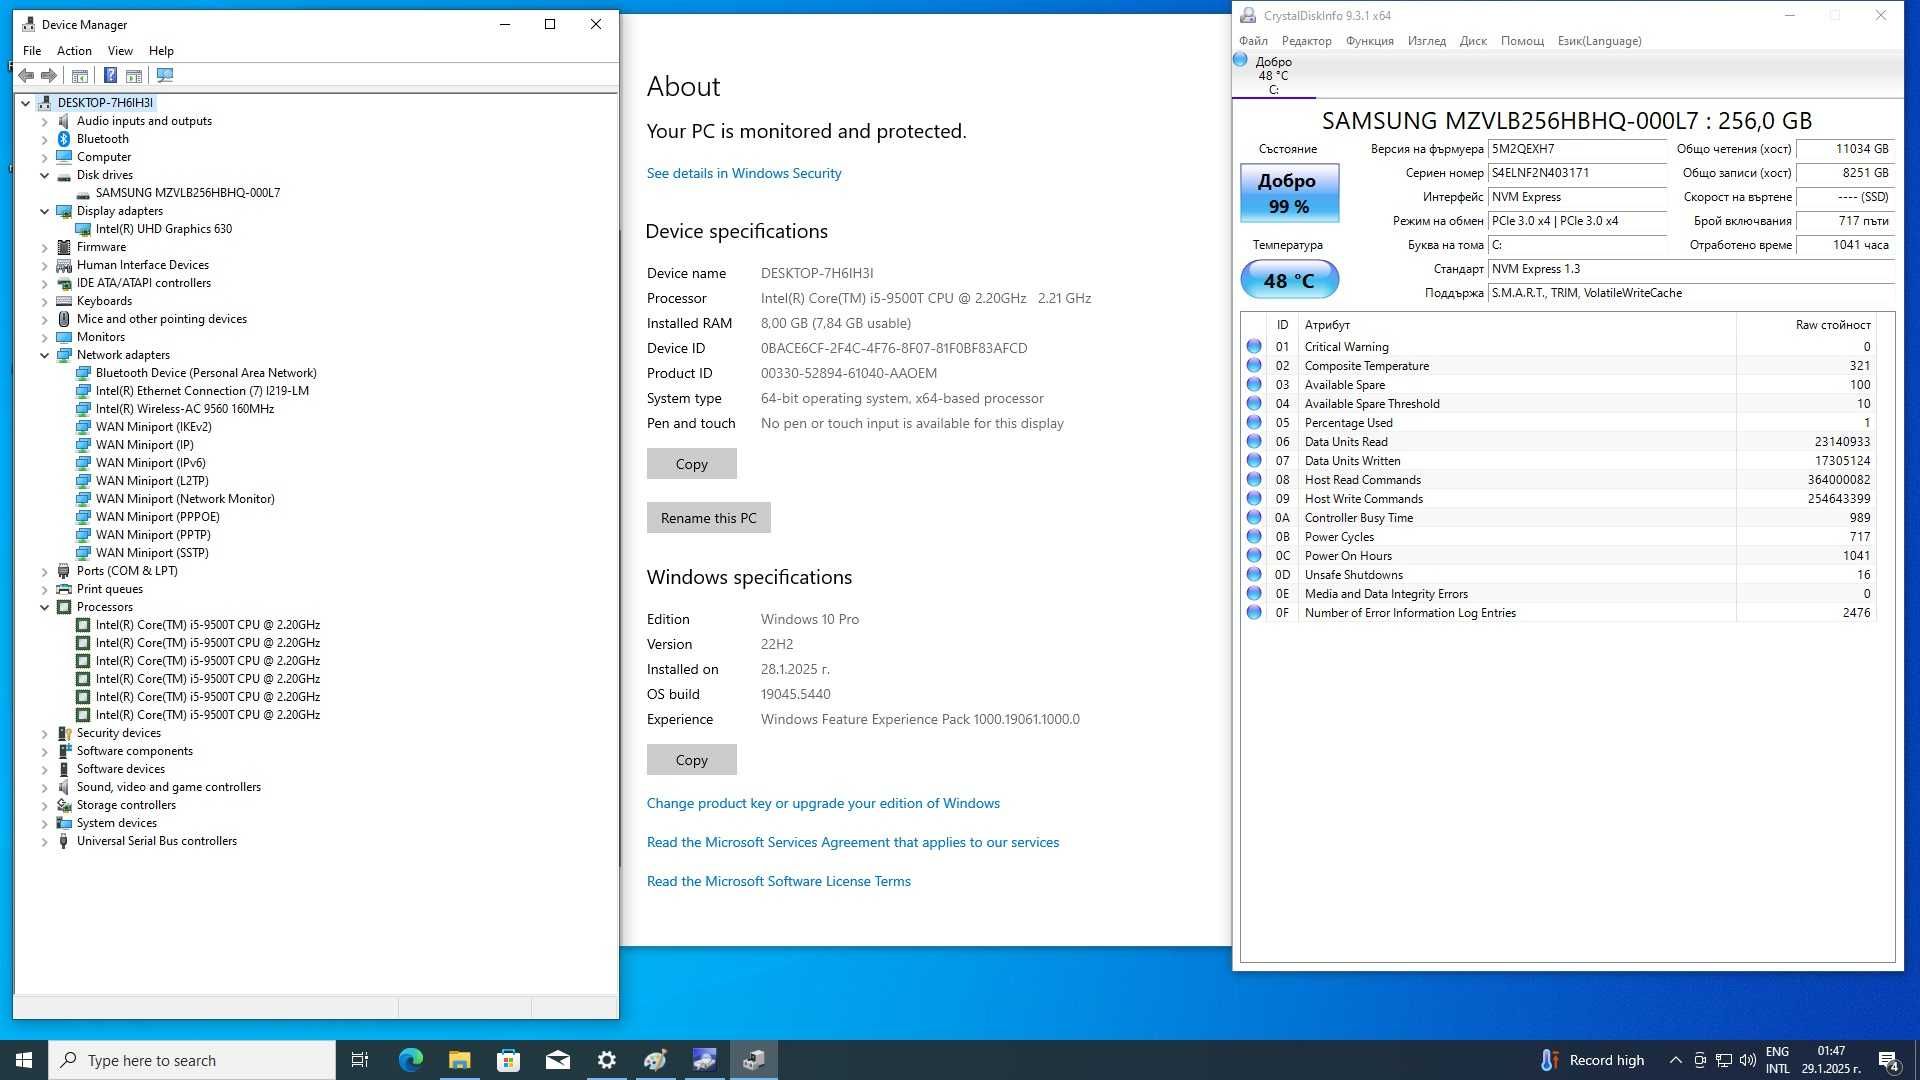Image resolution: width=1920 pixels, height=1080 pixels.
Task: Open Microsoft Edge from the taskbar
Action: 410,1060
